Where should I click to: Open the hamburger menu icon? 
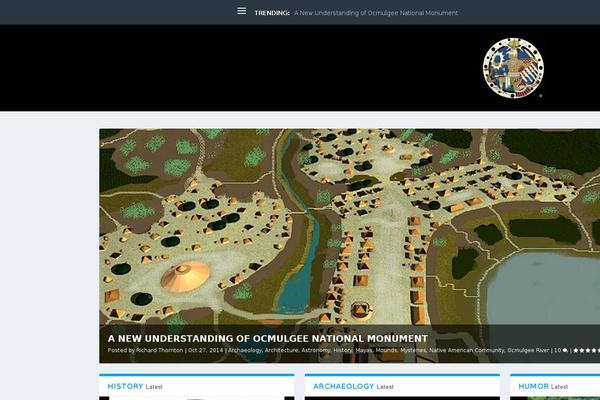(x=241, y=11)
